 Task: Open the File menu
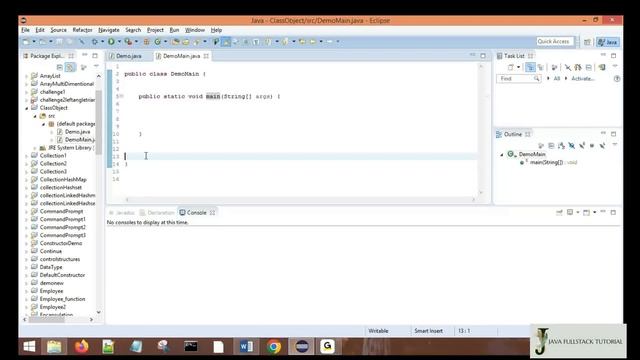pyautogui.click(x=25, y=30)
